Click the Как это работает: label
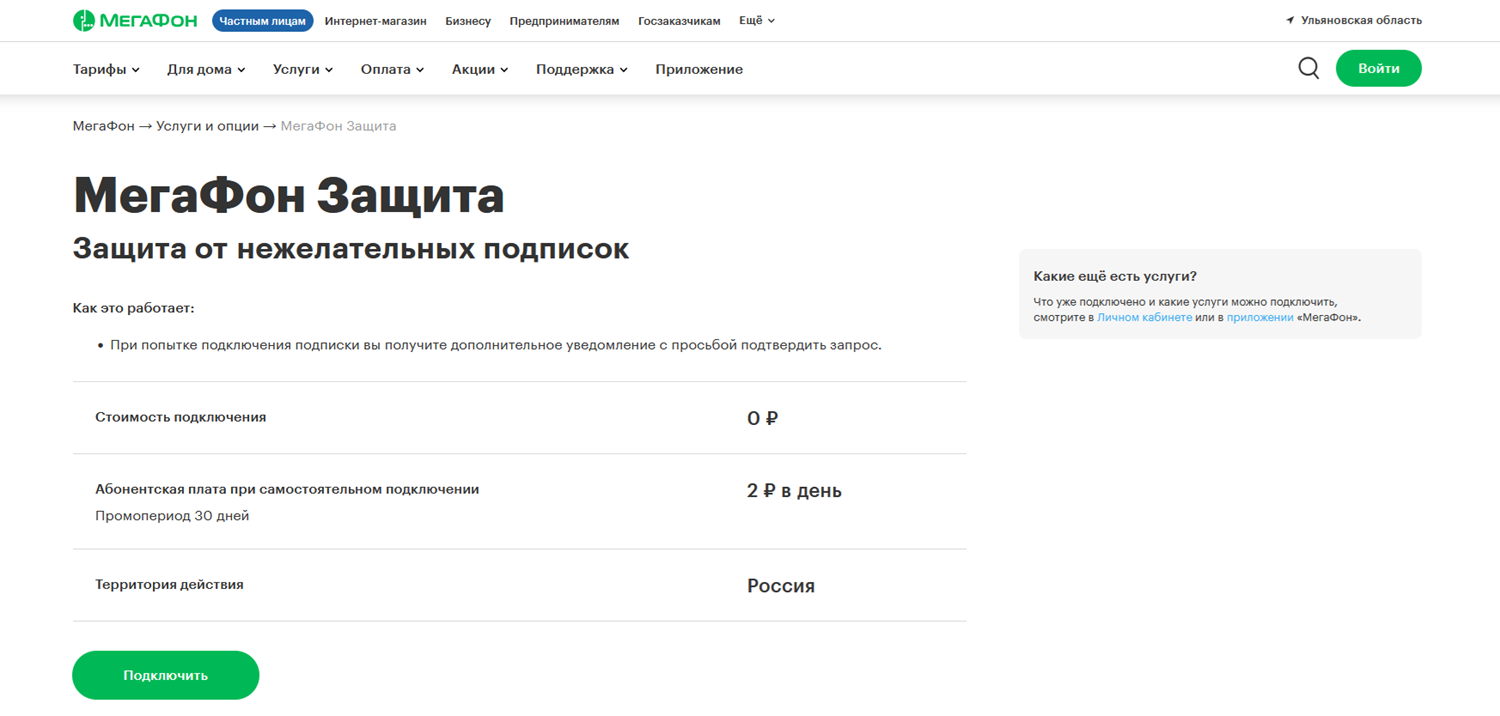Image resolution: width=1500 pixels, height=716 pixels. (x=133, y=308)
